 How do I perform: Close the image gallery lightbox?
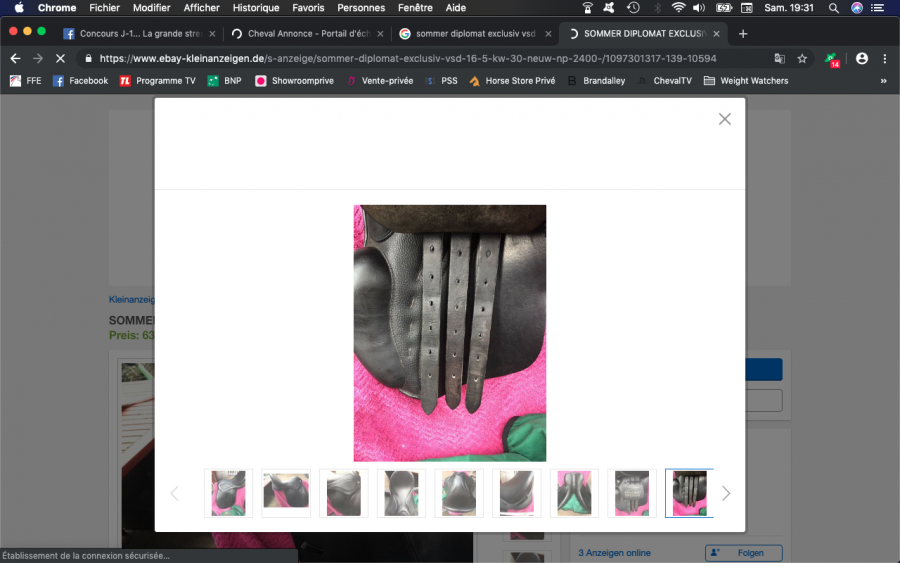click(725, 119)
